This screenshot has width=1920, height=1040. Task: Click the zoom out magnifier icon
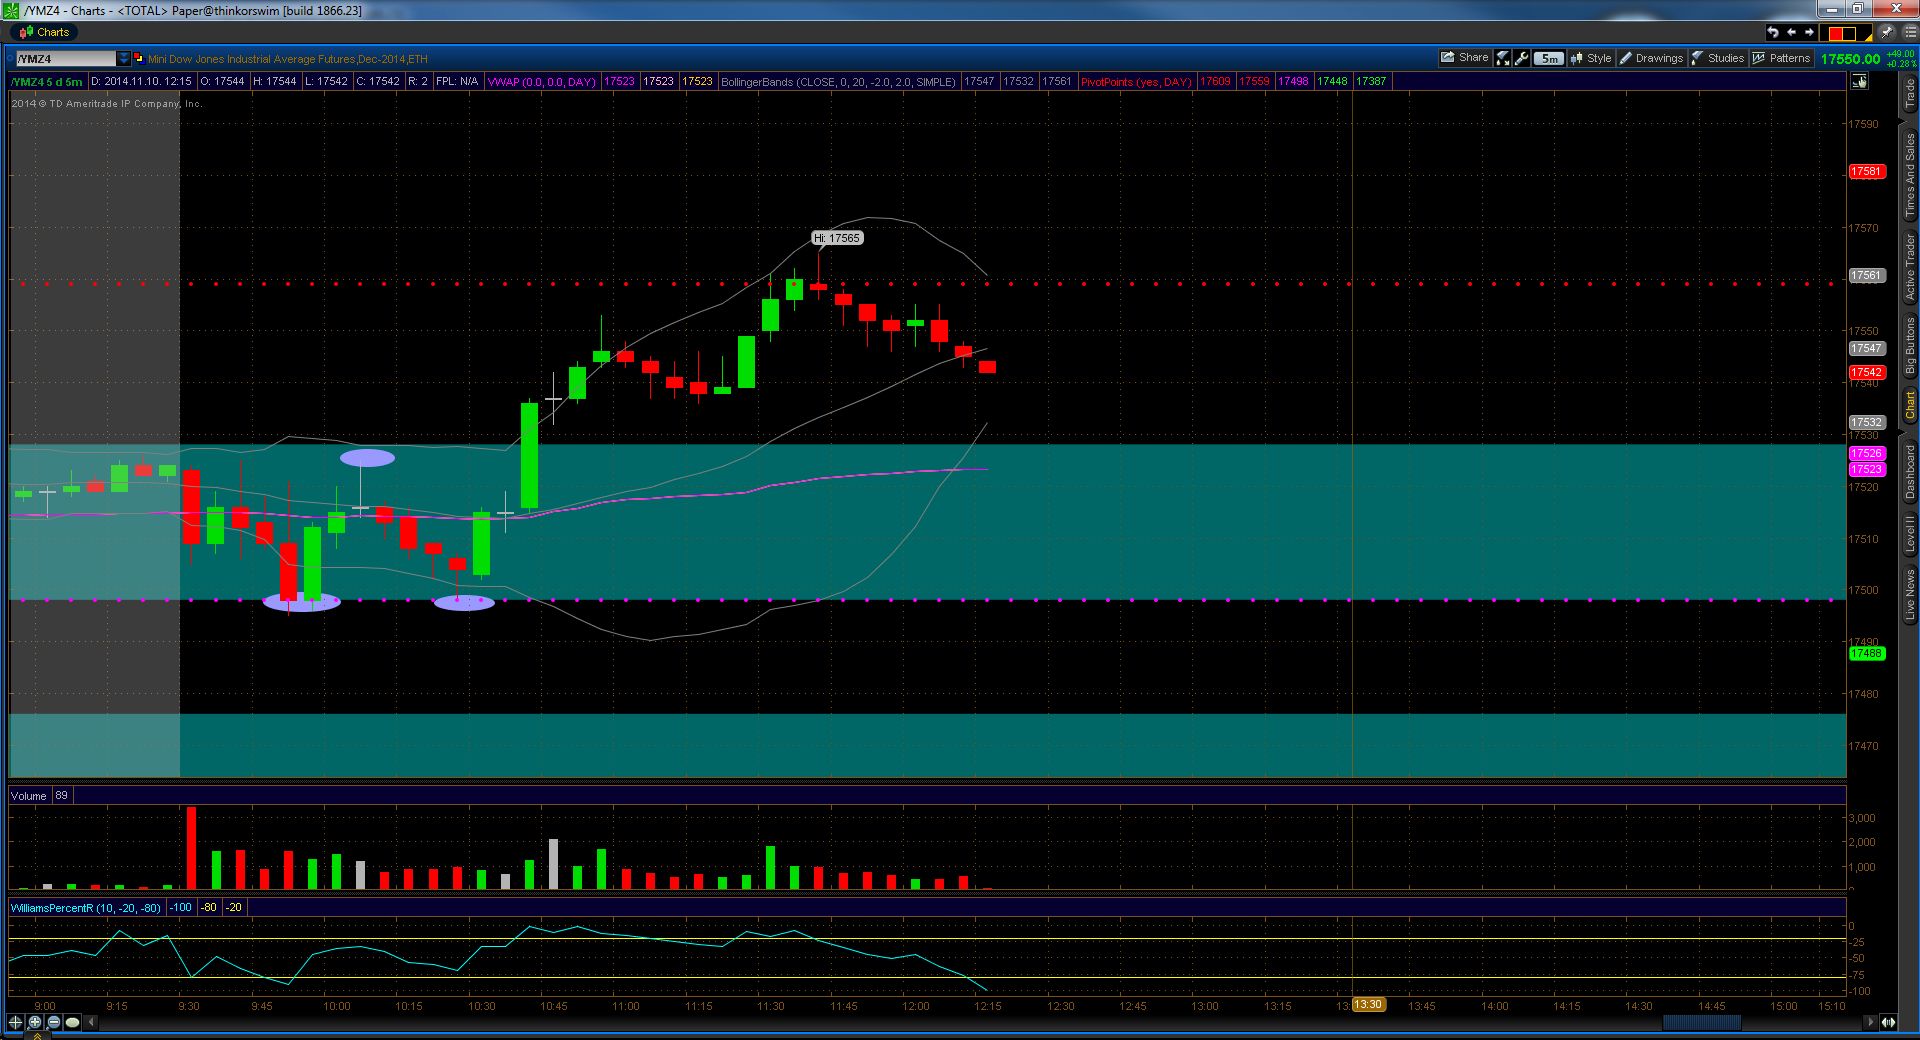53,1022
